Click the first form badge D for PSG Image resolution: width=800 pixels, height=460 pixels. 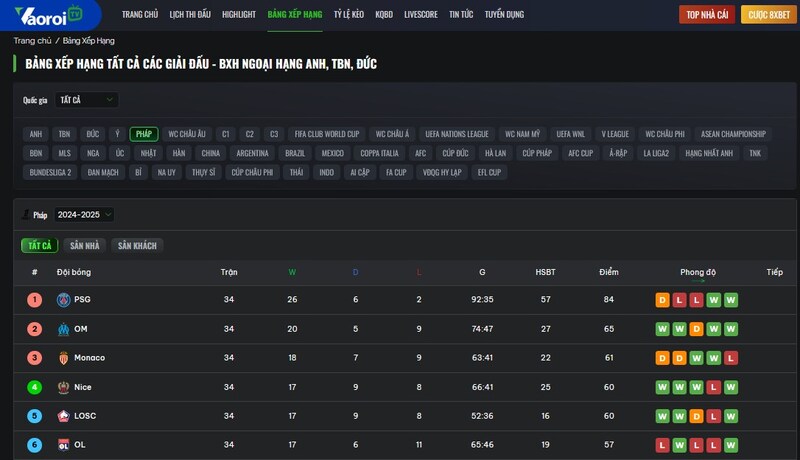point(662,300)
